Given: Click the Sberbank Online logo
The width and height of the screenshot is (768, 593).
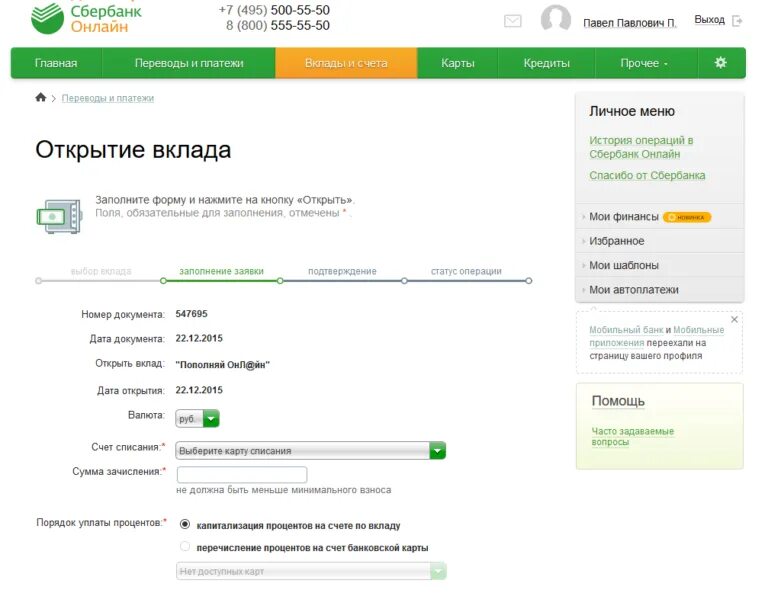Looking at the screenshot, I should [86, 18].
